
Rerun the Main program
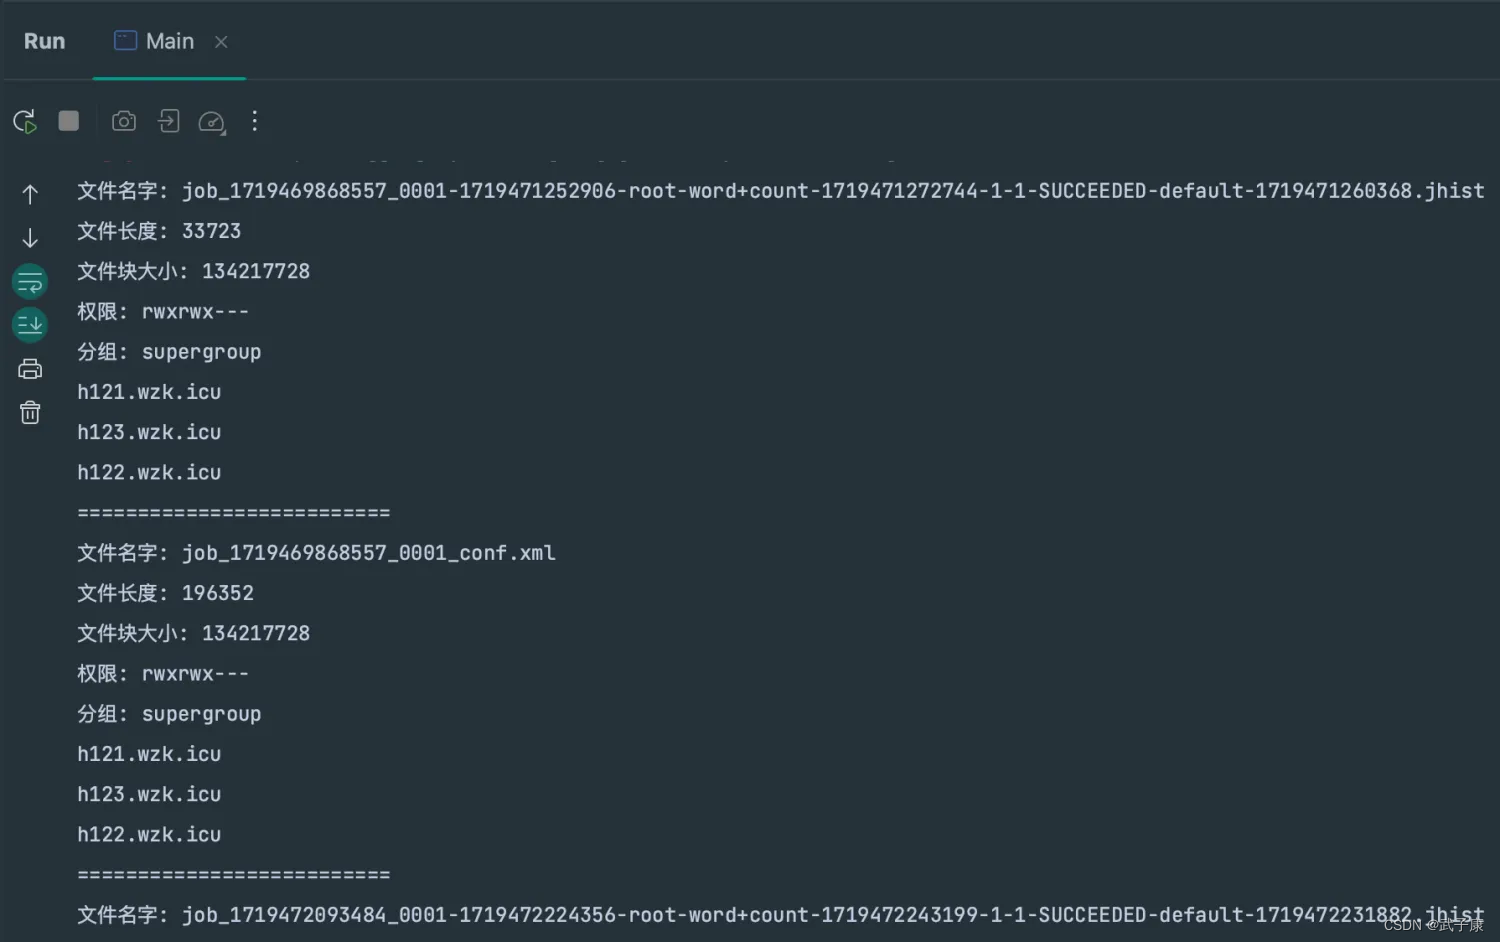25,122
